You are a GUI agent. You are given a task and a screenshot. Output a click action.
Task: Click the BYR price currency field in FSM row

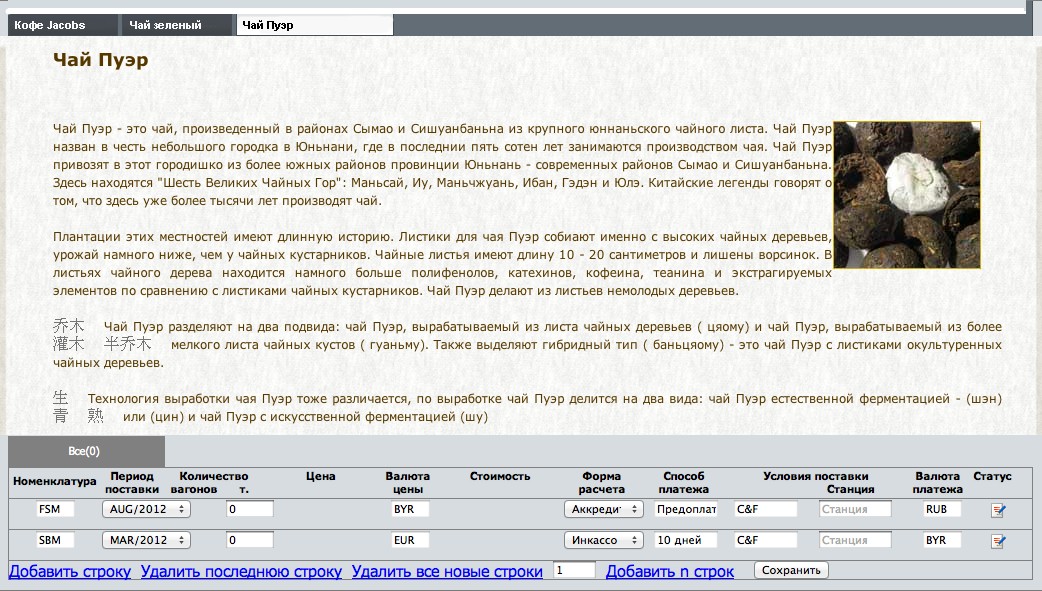pos(410,509)
